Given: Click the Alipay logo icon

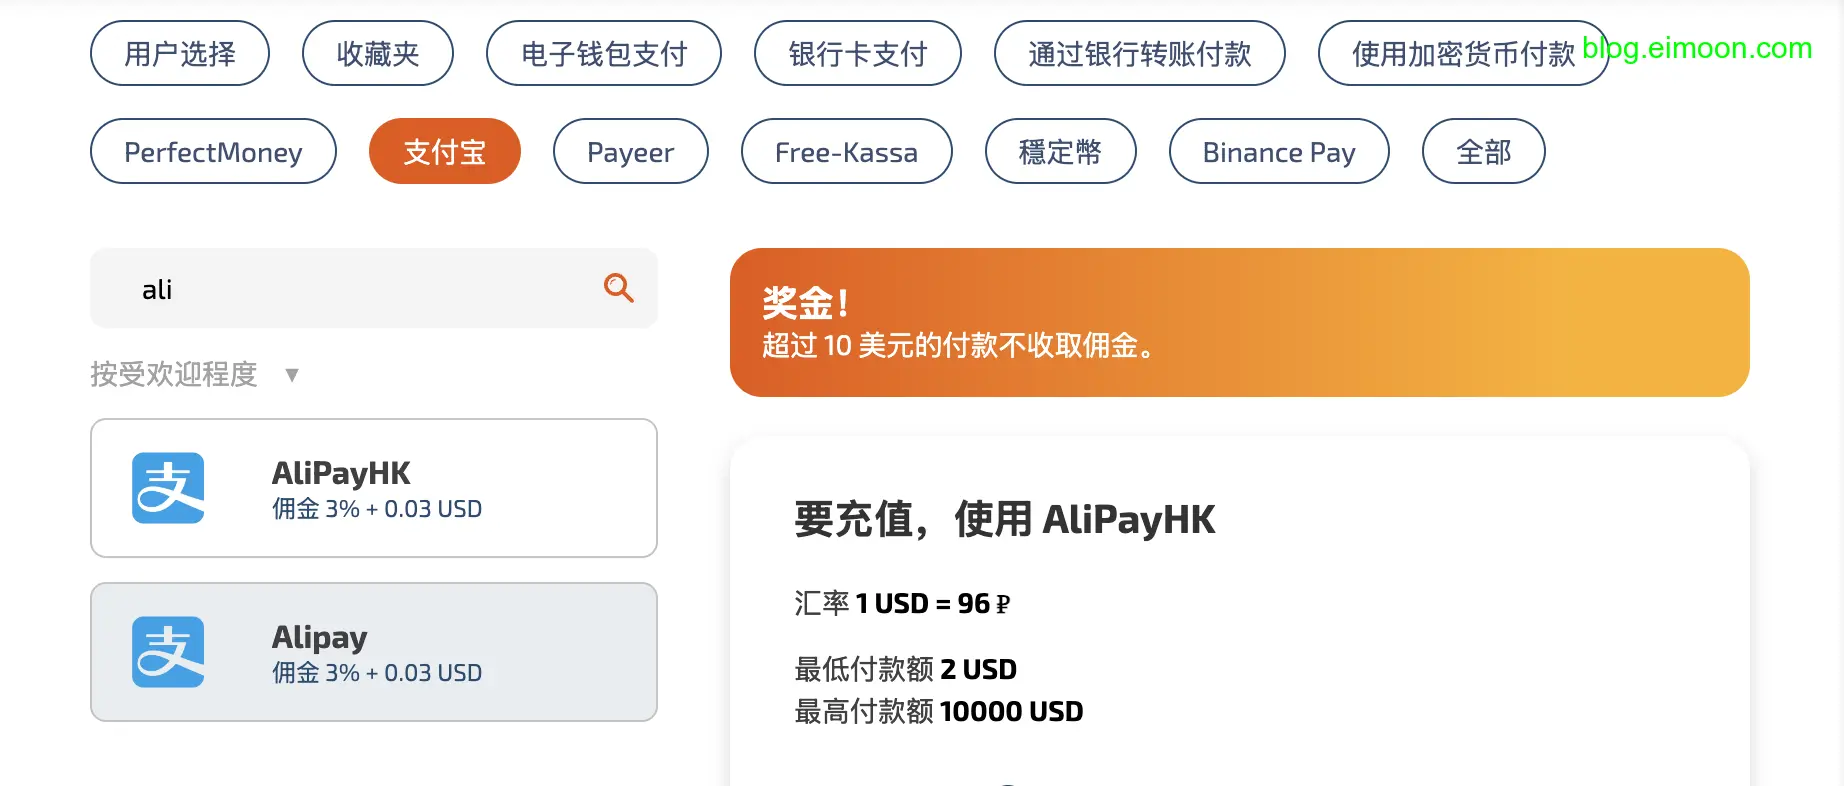Looking at the screenshot, I should 168,652.
